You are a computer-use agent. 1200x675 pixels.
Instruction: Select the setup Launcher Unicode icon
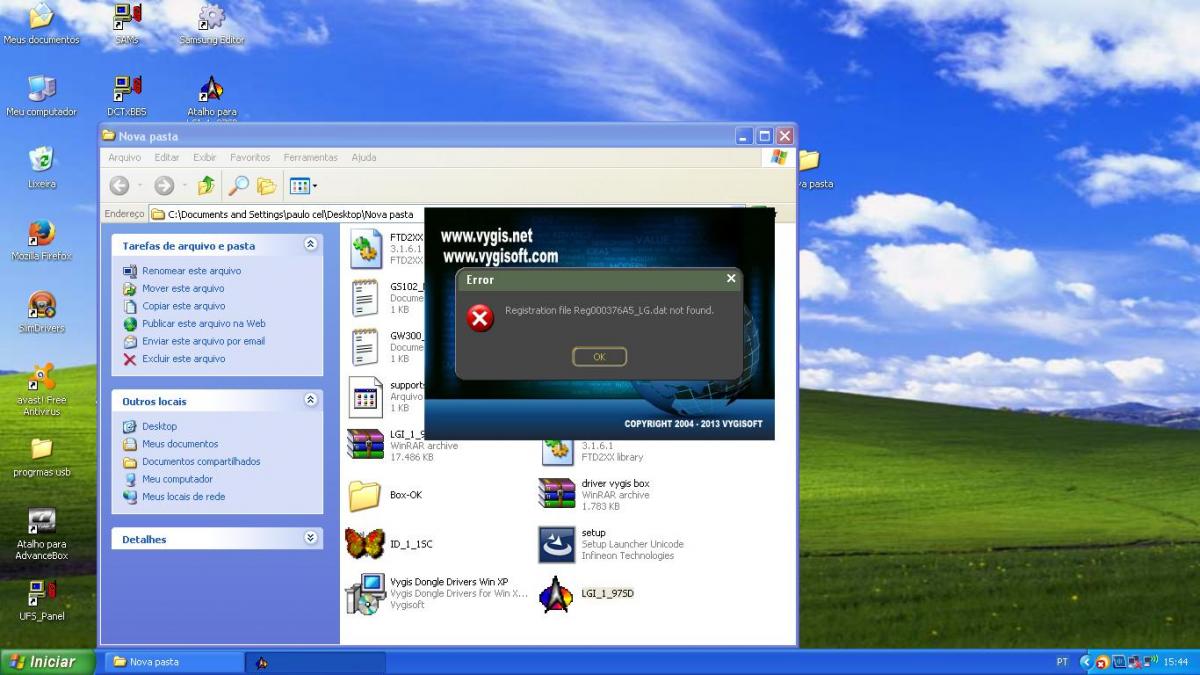[556, 544]
